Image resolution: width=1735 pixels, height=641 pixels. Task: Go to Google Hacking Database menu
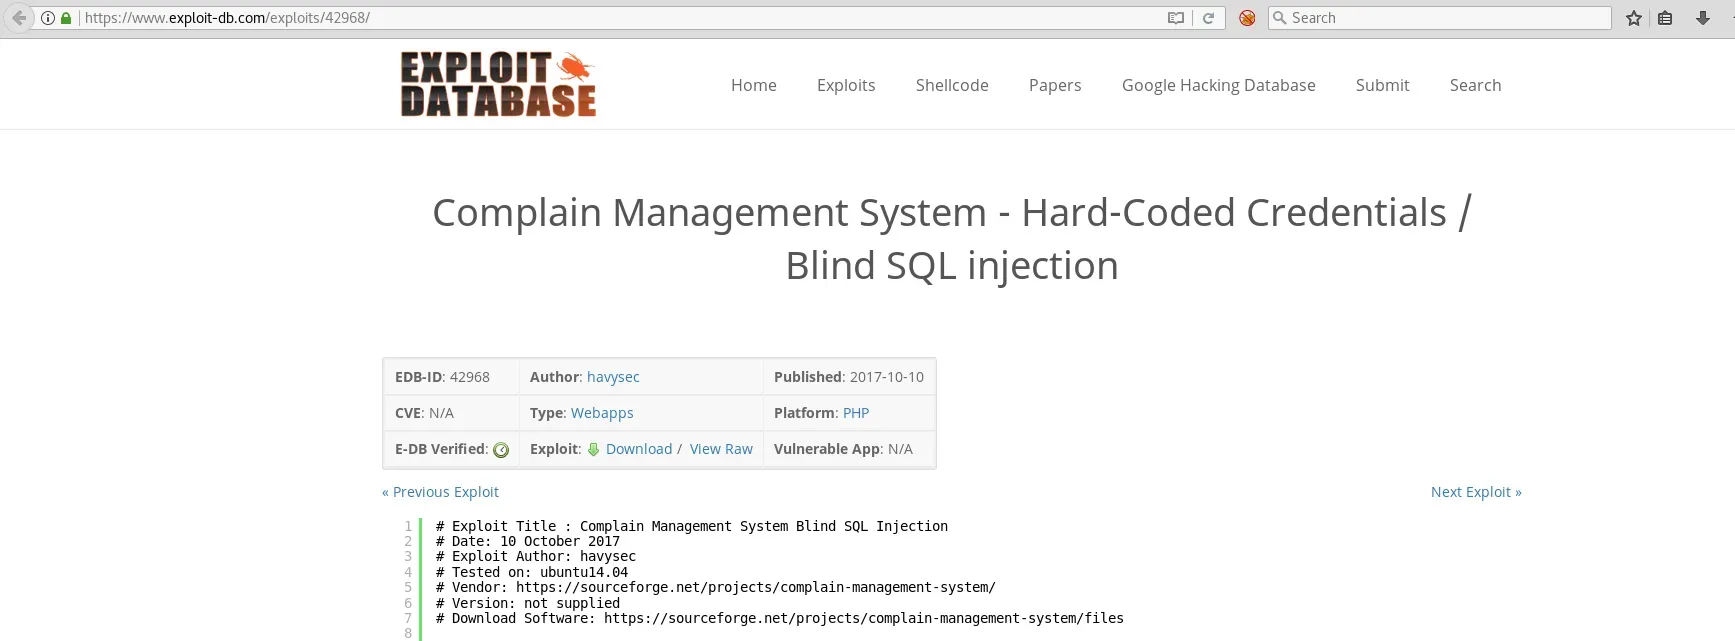click(1218, 85)
